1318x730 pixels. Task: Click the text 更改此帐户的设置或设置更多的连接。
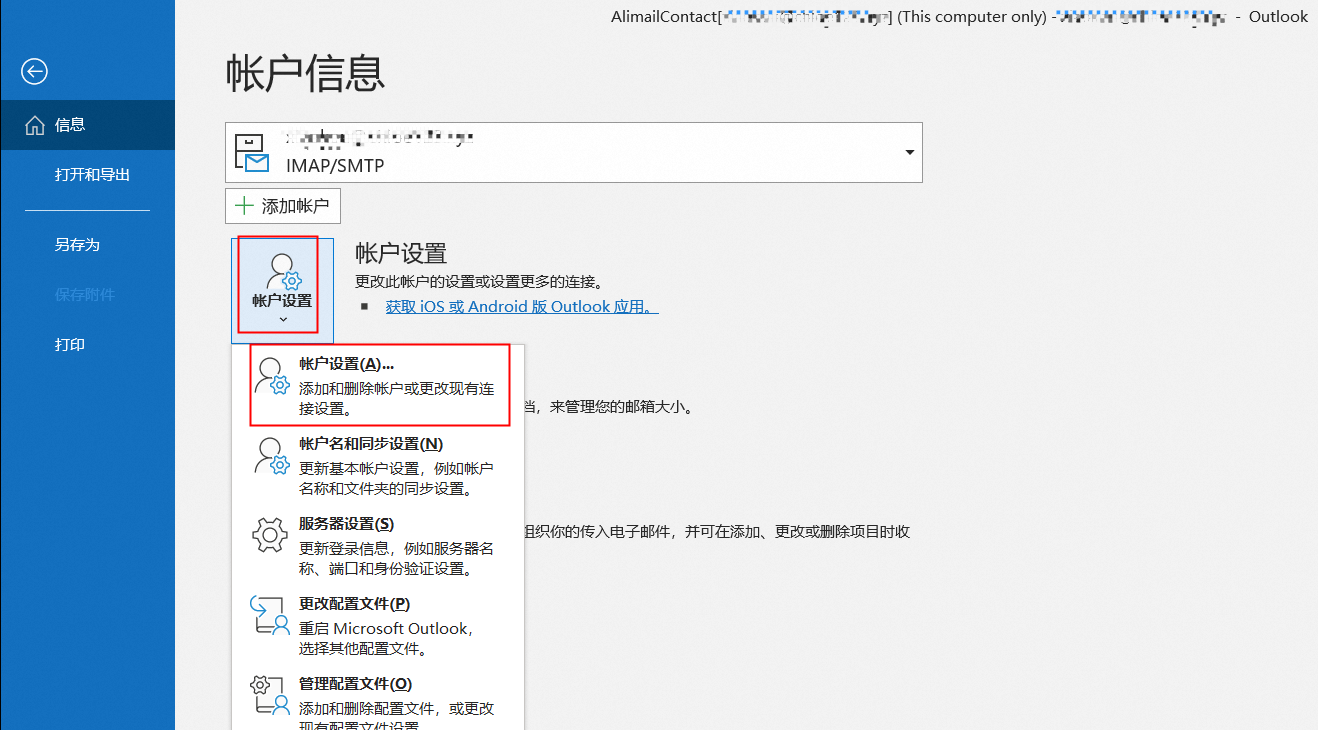tap(479, 282)
